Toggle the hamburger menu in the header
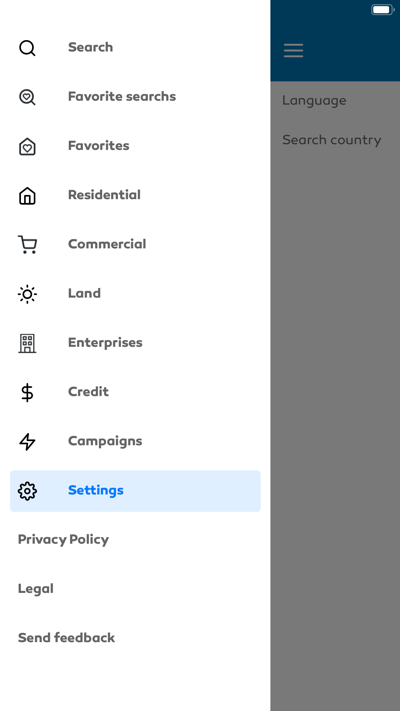The width and height of the screenshot is (400, 711). click(x=293, y=50)
